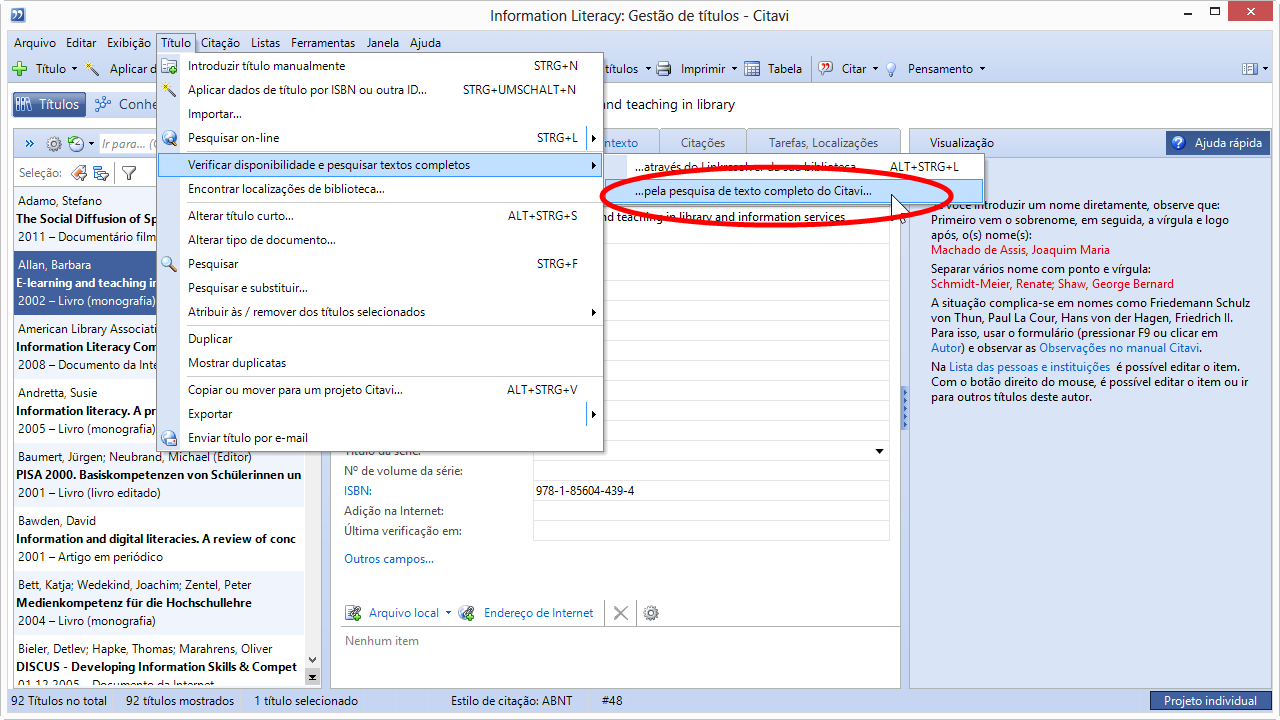This screenshot has width=1280, height=720.
Task: Open the Arquivo local dropdown arrow
Action: click(448, 613)
